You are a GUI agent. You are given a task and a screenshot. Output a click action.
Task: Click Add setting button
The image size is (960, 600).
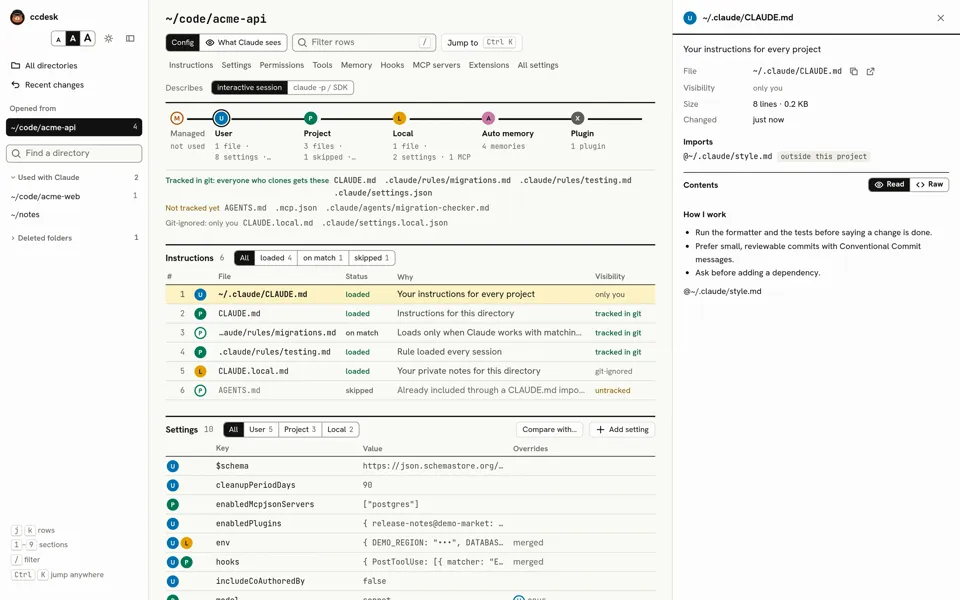[622, 429]
